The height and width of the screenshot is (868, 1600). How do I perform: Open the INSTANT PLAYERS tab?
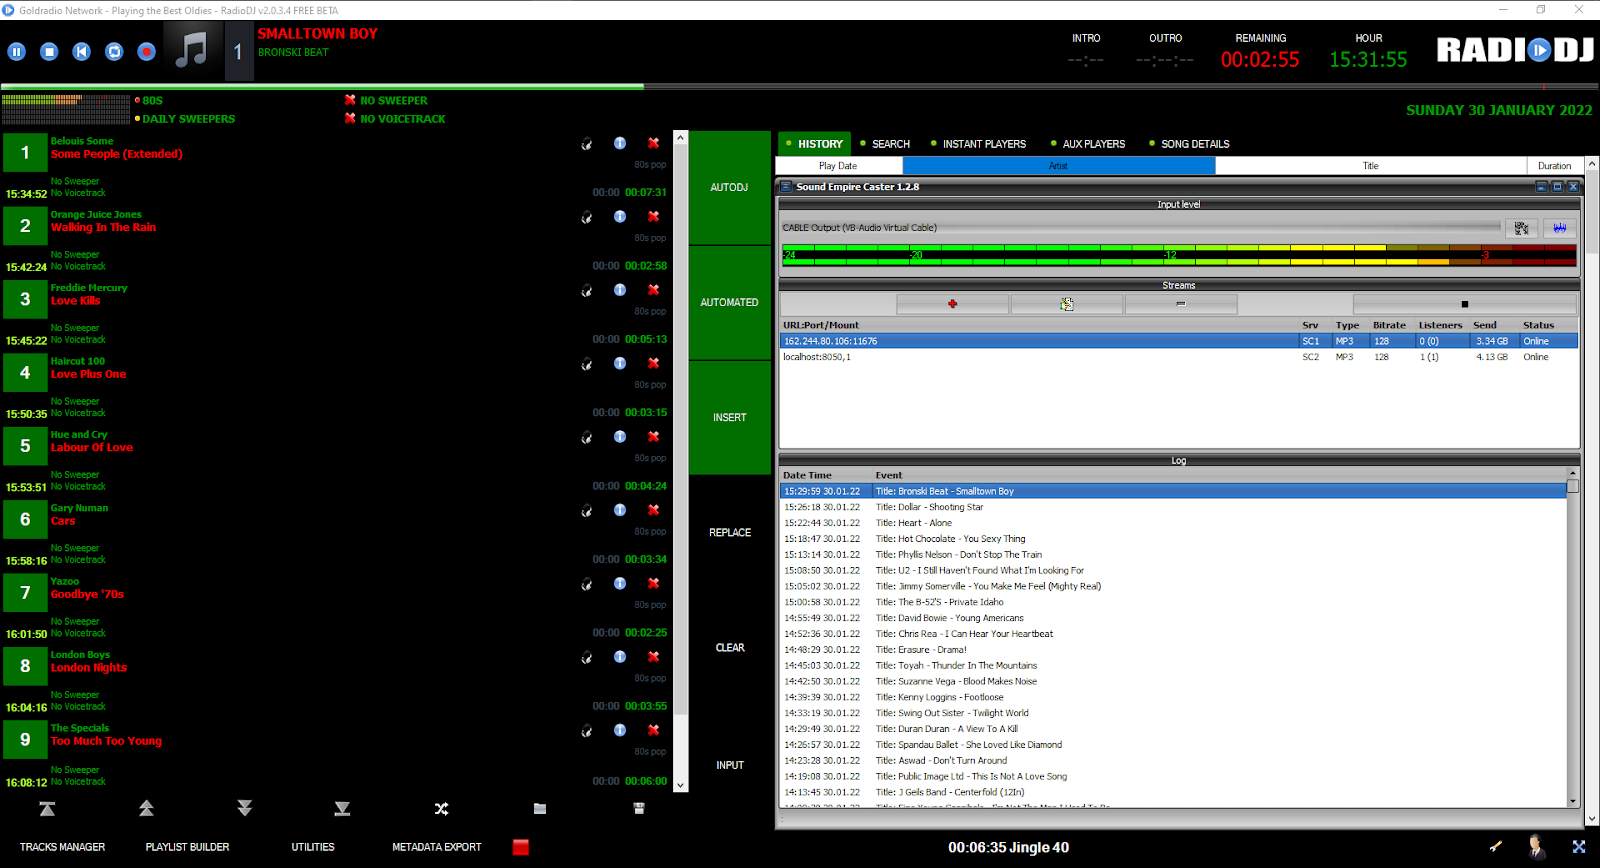pos(978,144)
